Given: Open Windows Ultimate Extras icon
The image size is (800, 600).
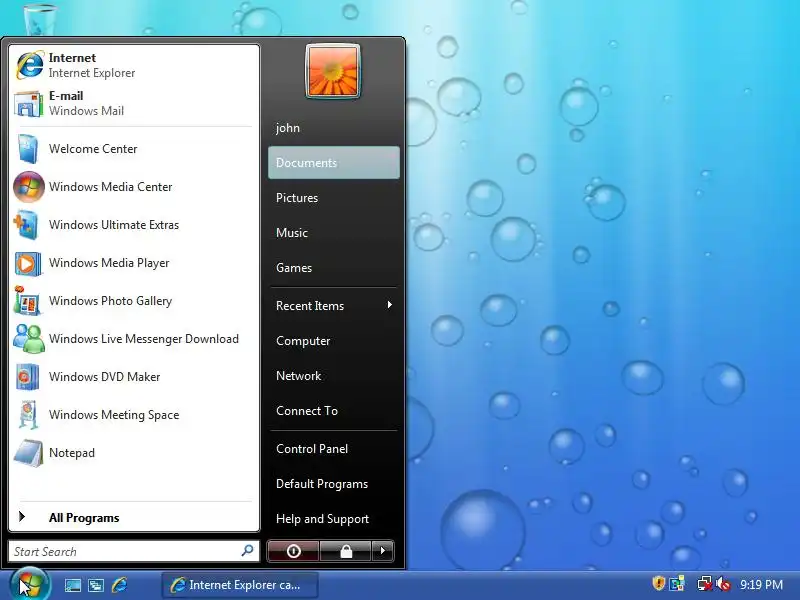Looking at the screenshot, I should 27,225.
